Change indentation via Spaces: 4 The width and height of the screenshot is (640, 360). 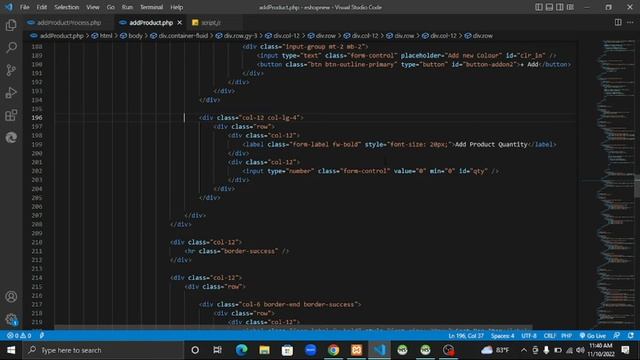[x=502, y=336]
